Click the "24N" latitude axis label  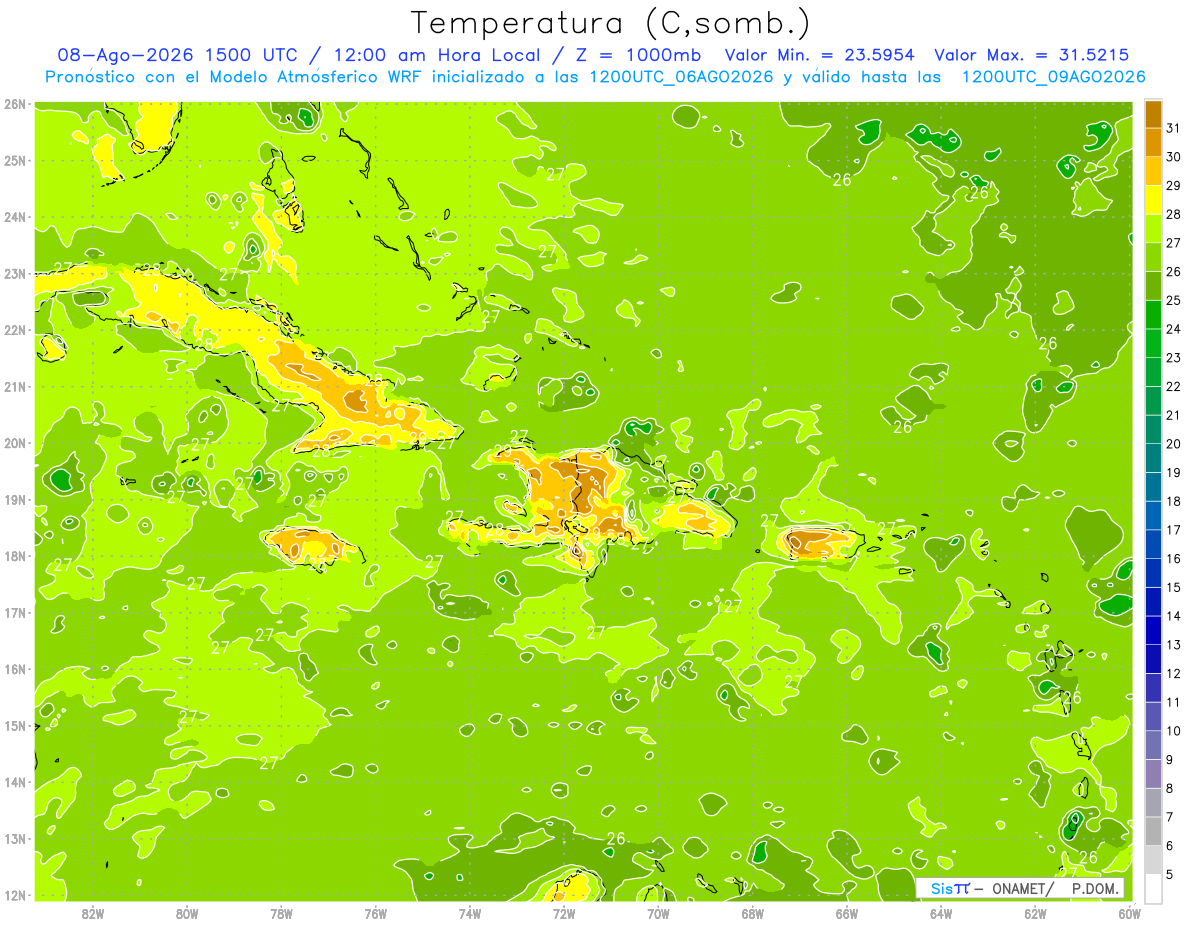[15, 217]
